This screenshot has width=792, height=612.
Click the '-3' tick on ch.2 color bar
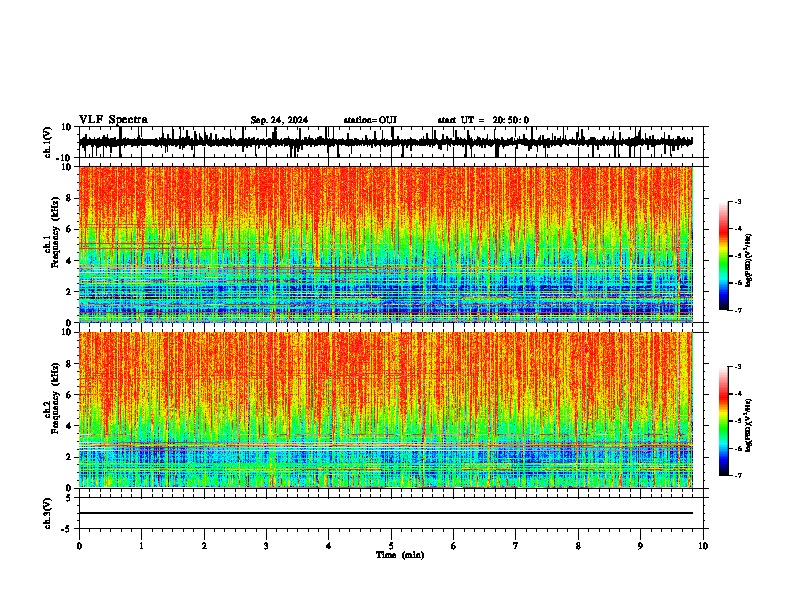coord(737,367)
